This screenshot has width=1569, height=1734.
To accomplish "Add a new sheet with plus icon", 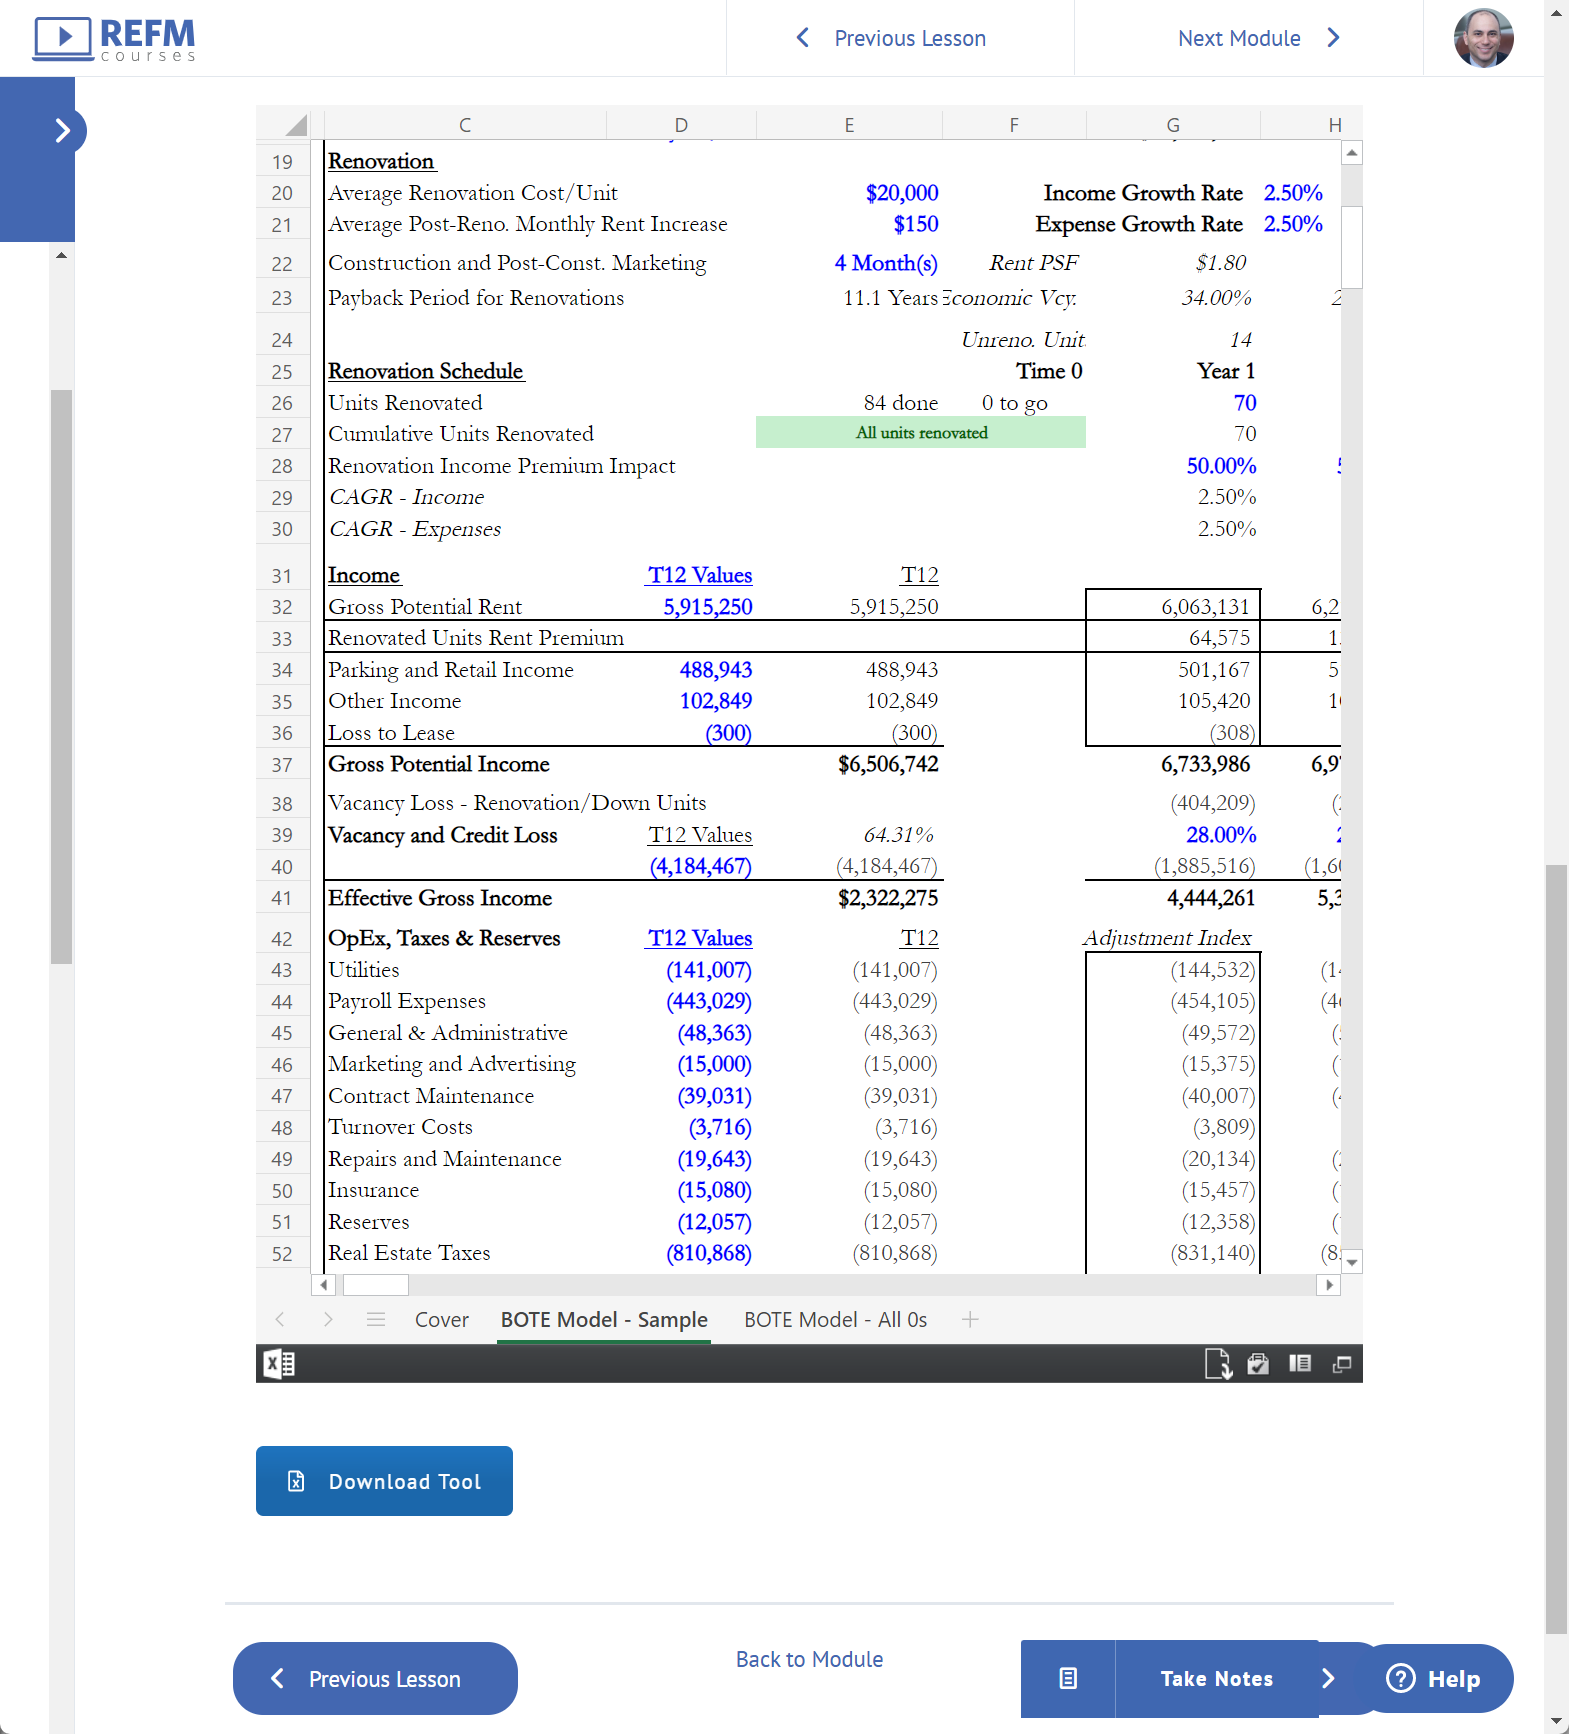I will (970, 1319).
